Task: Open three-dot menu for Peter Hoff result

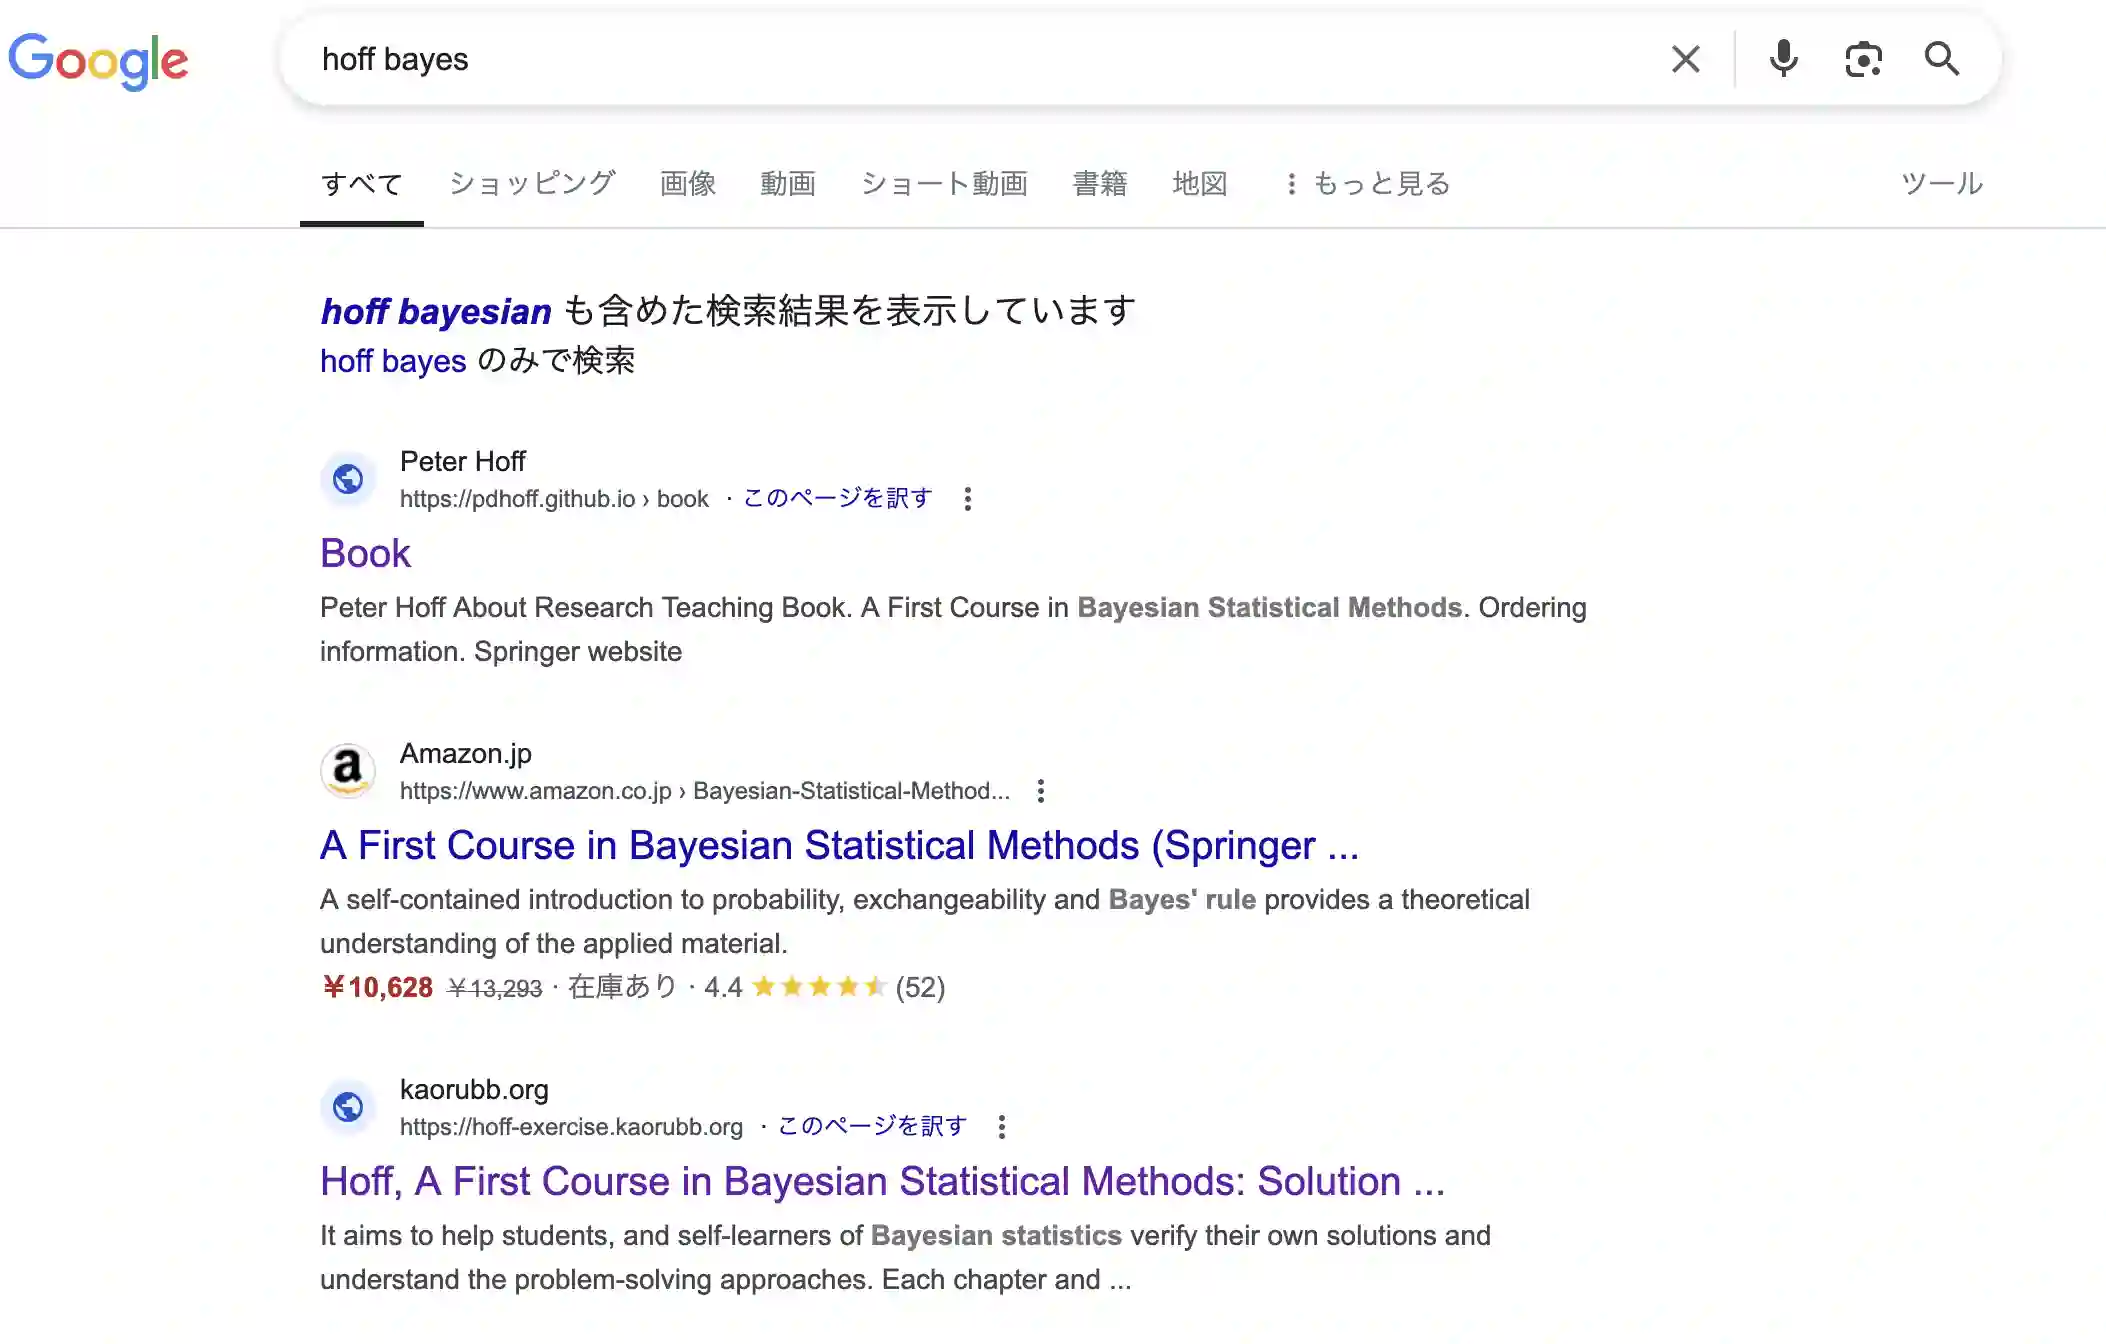Action: pos(967,498)
